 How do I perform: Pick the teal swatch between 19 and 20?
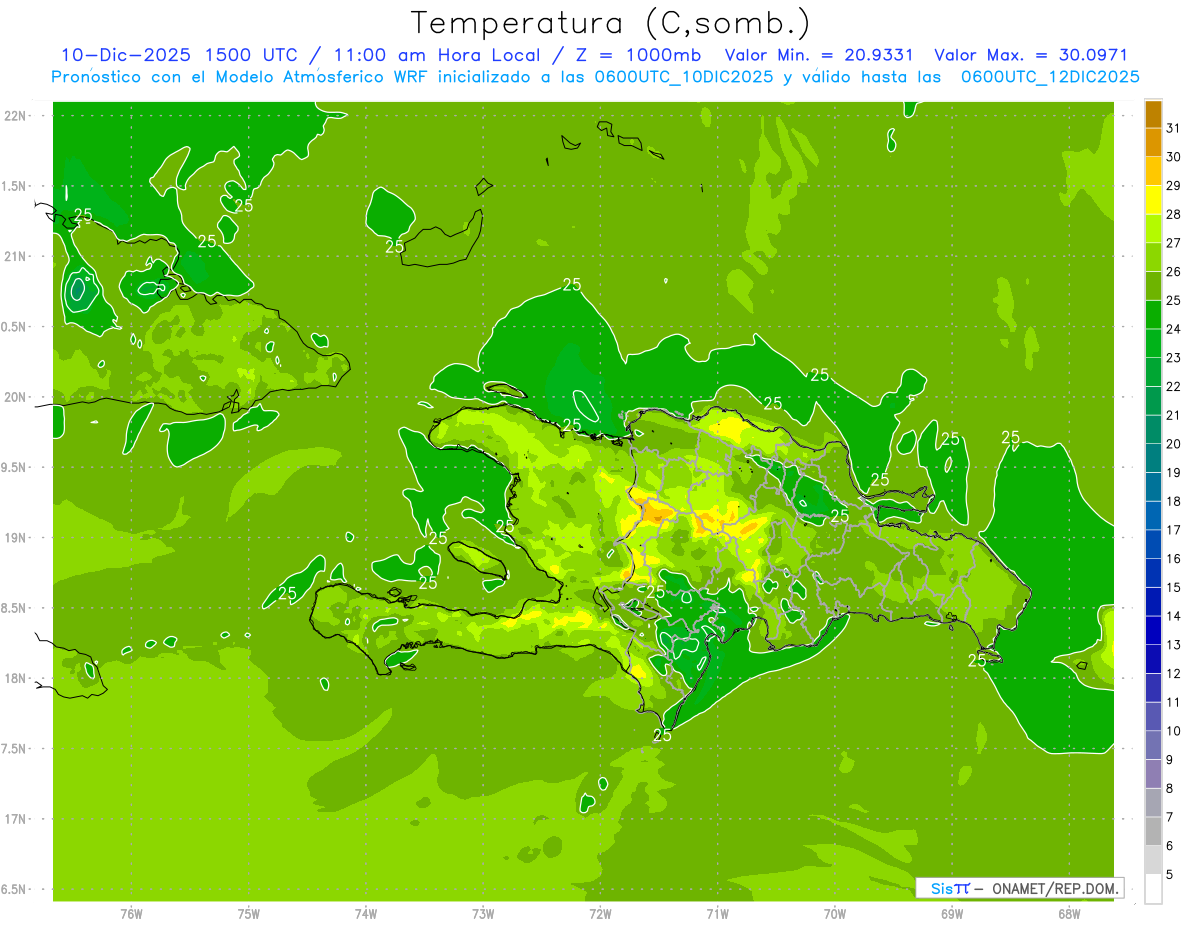point(1153,458)
